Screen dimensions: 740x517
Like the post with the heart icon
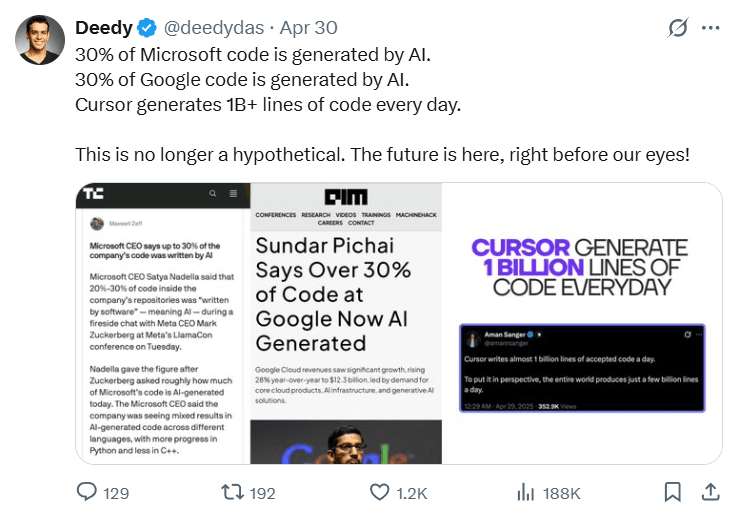point(379,492)
